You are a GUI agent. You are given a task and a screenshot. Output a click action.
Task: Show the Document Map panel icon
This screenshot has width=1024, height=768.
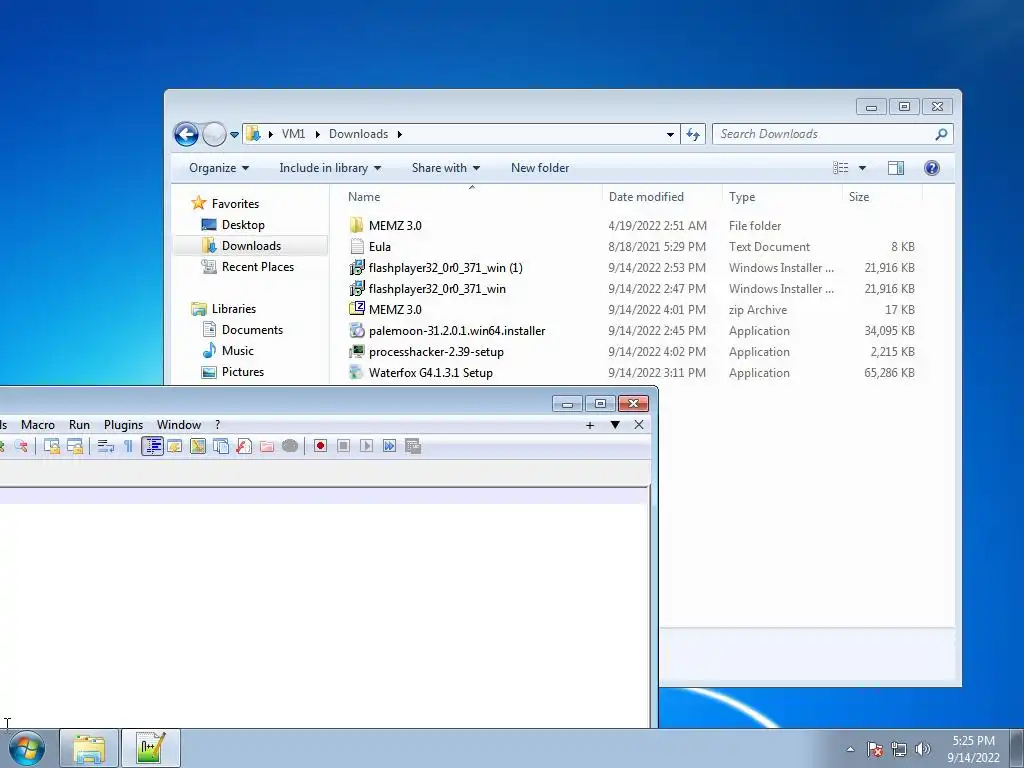click(x=198, y=446)
